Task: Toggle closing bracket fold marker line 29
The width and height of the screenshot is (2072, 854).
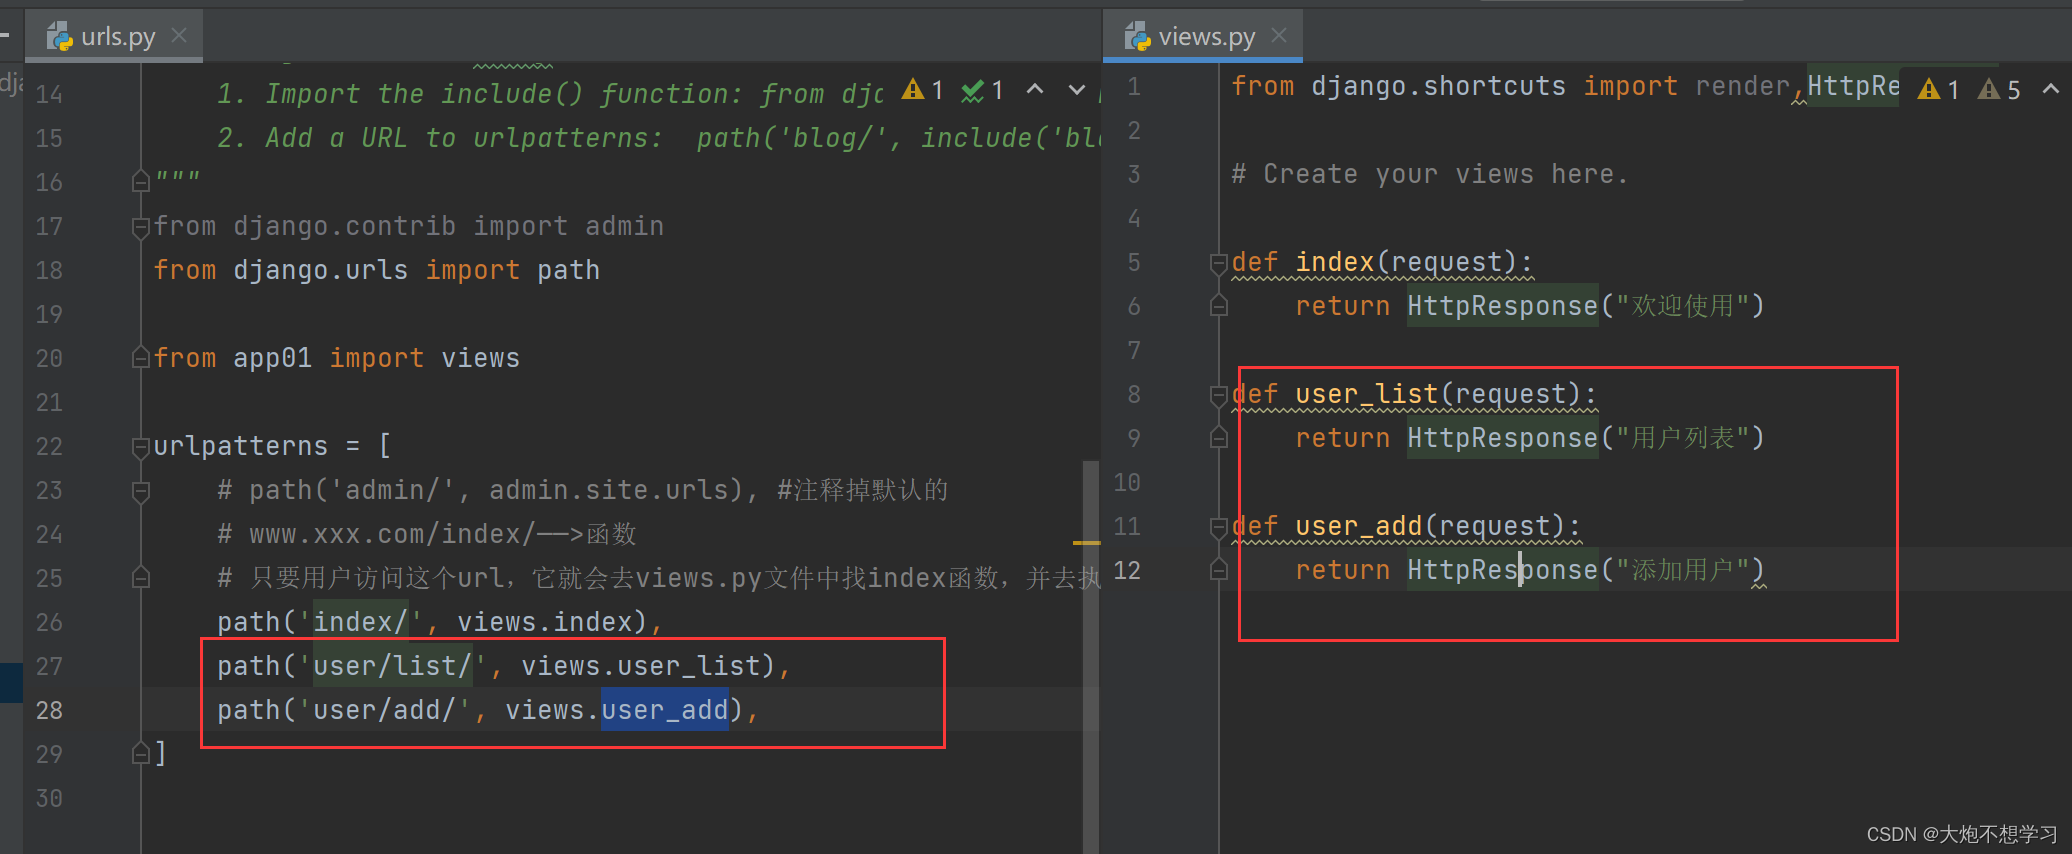Action: (141, 754)
